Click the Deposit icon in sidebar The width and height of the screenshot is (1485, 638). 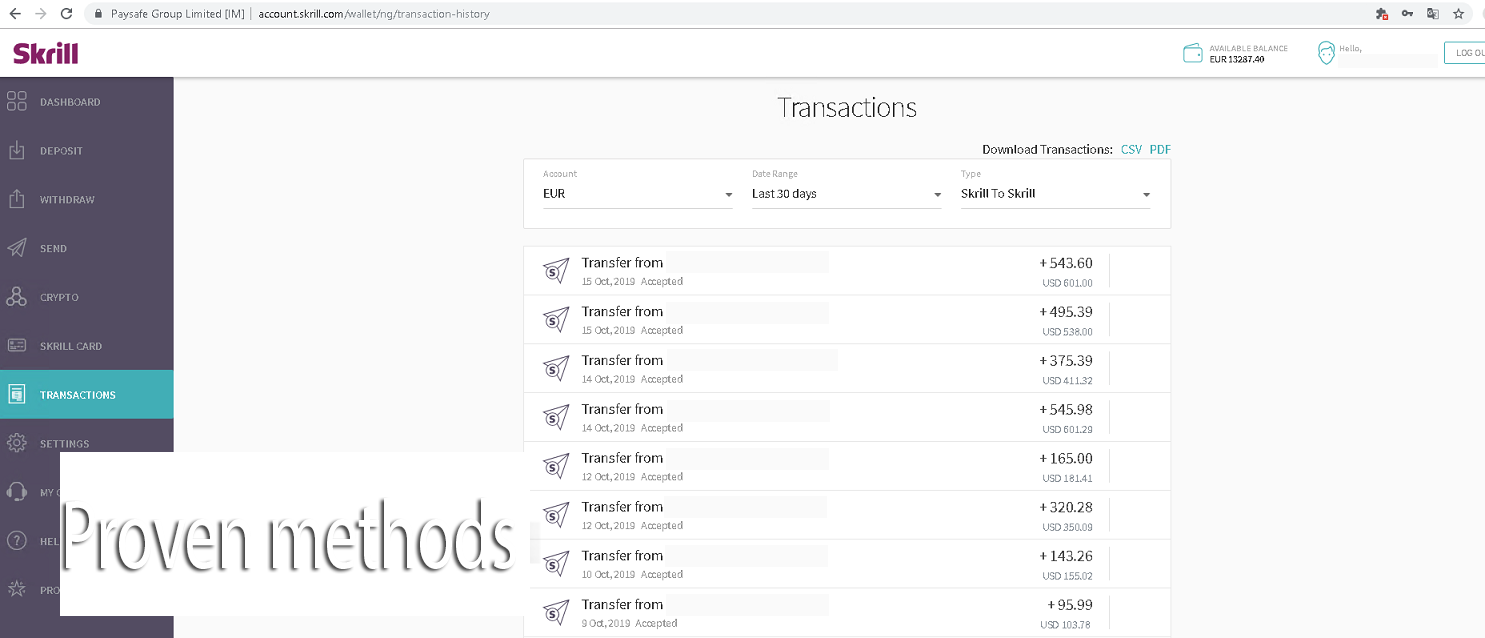(17, 151)
